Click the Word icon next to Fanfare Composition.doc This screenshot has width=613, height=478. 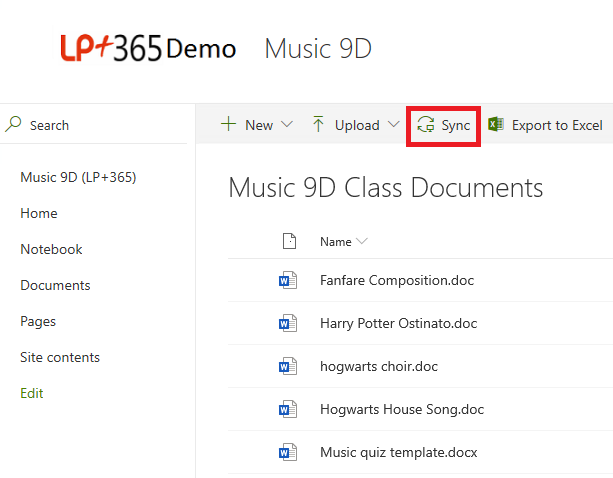pos(288,280)
